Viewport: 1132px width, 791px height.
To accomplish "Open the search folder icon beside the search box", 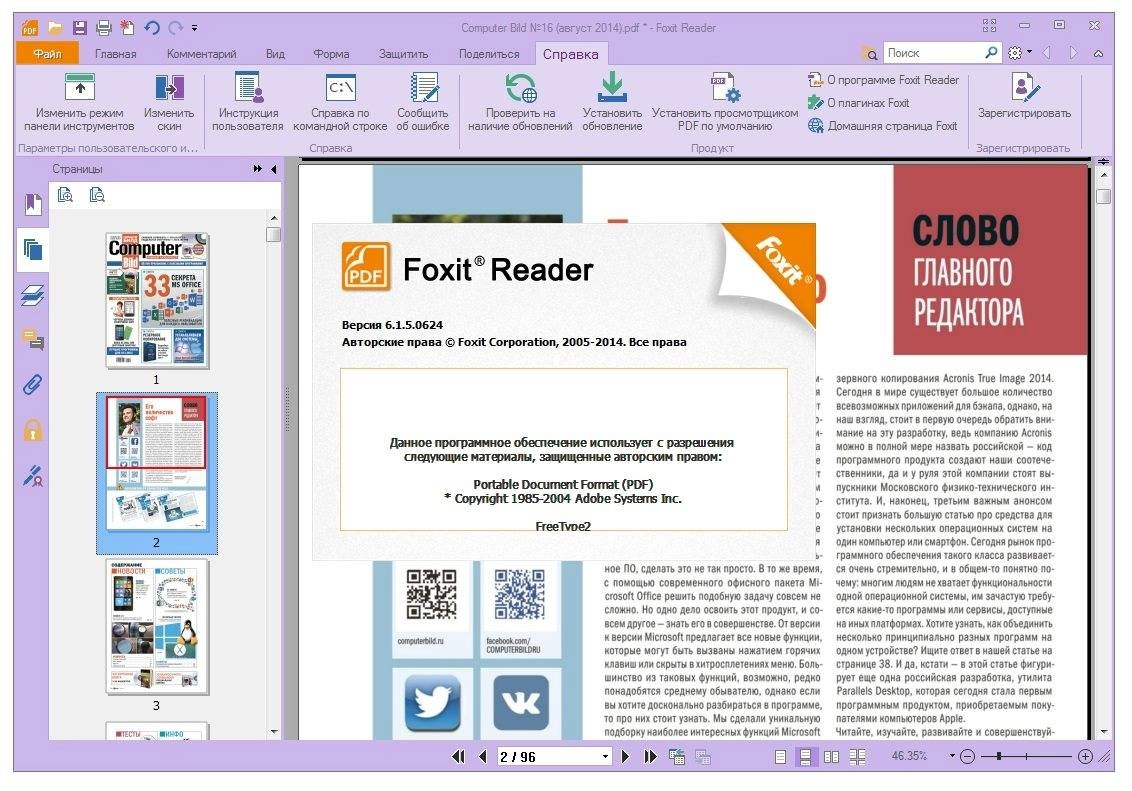I will tap(870, 53).
